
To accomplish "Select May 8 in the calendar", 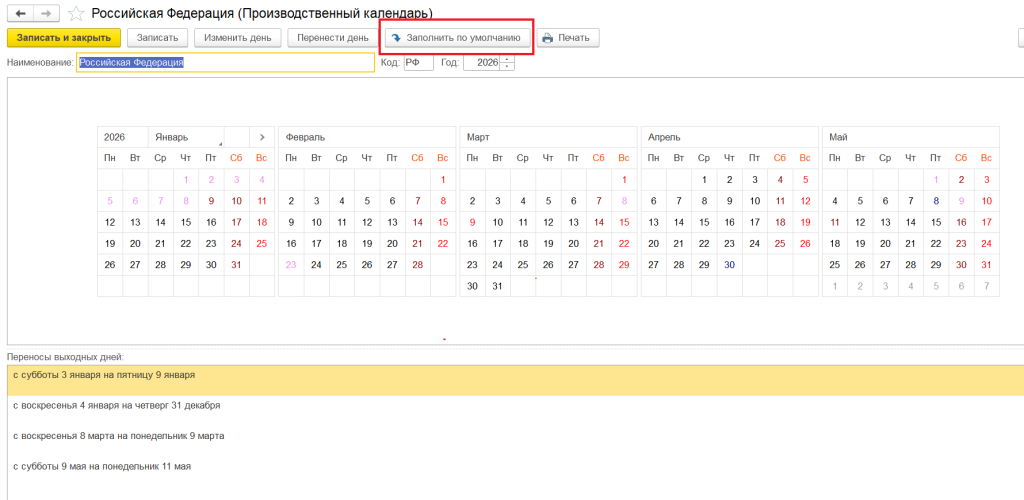I will coord(936,201).
